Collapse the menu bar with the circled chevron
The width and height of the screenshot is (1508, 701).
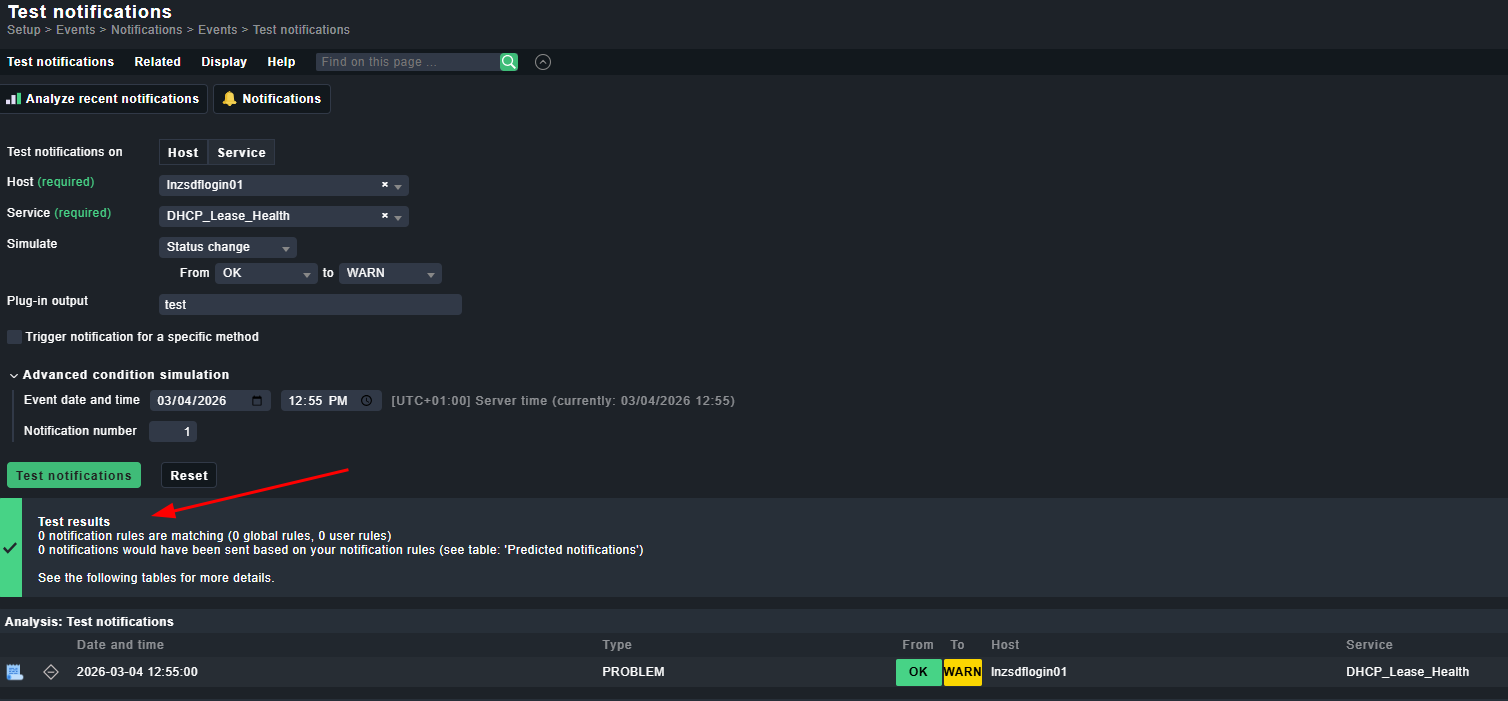pos(543,62)
